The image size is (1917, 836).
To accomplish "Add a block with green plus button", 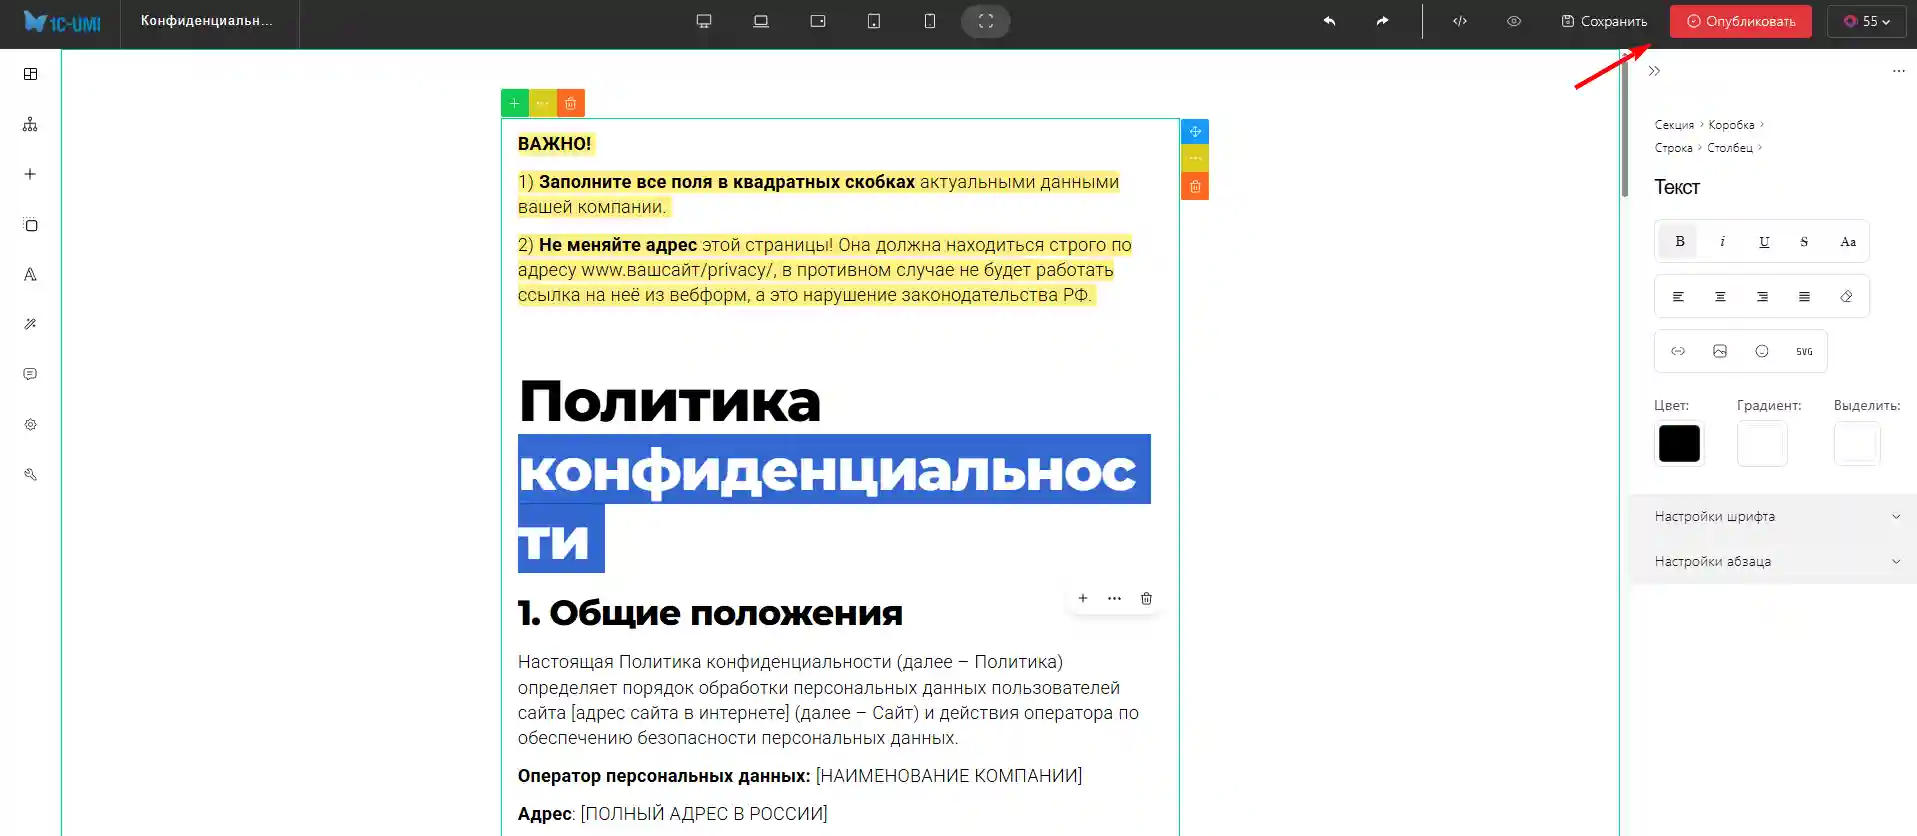I will pos(514,103).
